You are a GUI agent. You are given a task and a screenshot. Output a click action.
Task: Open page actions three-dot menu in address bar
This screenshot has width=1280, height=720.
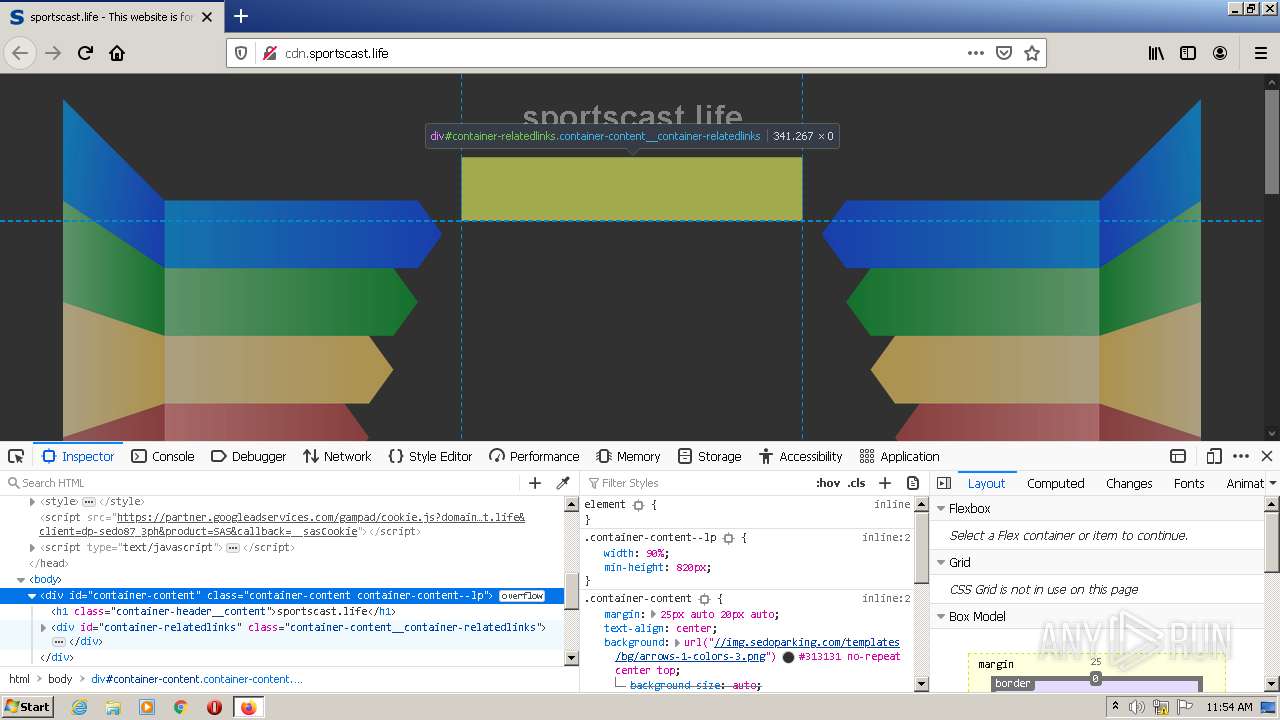[x=976, y=53]
